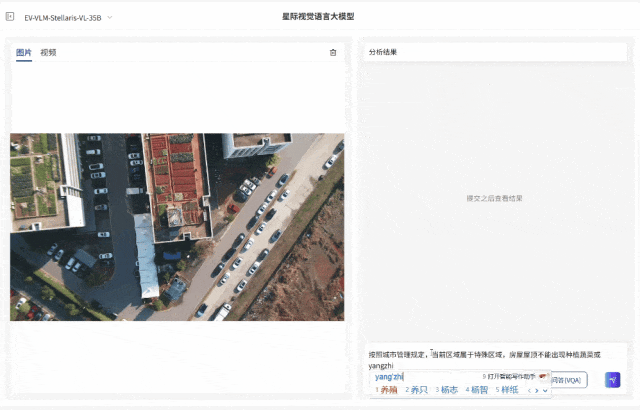The height and width of the screenshot is (410, 640).
Task: Click the 分析结果 panel header
Action: pyautogui.click(x=495, y=52)
